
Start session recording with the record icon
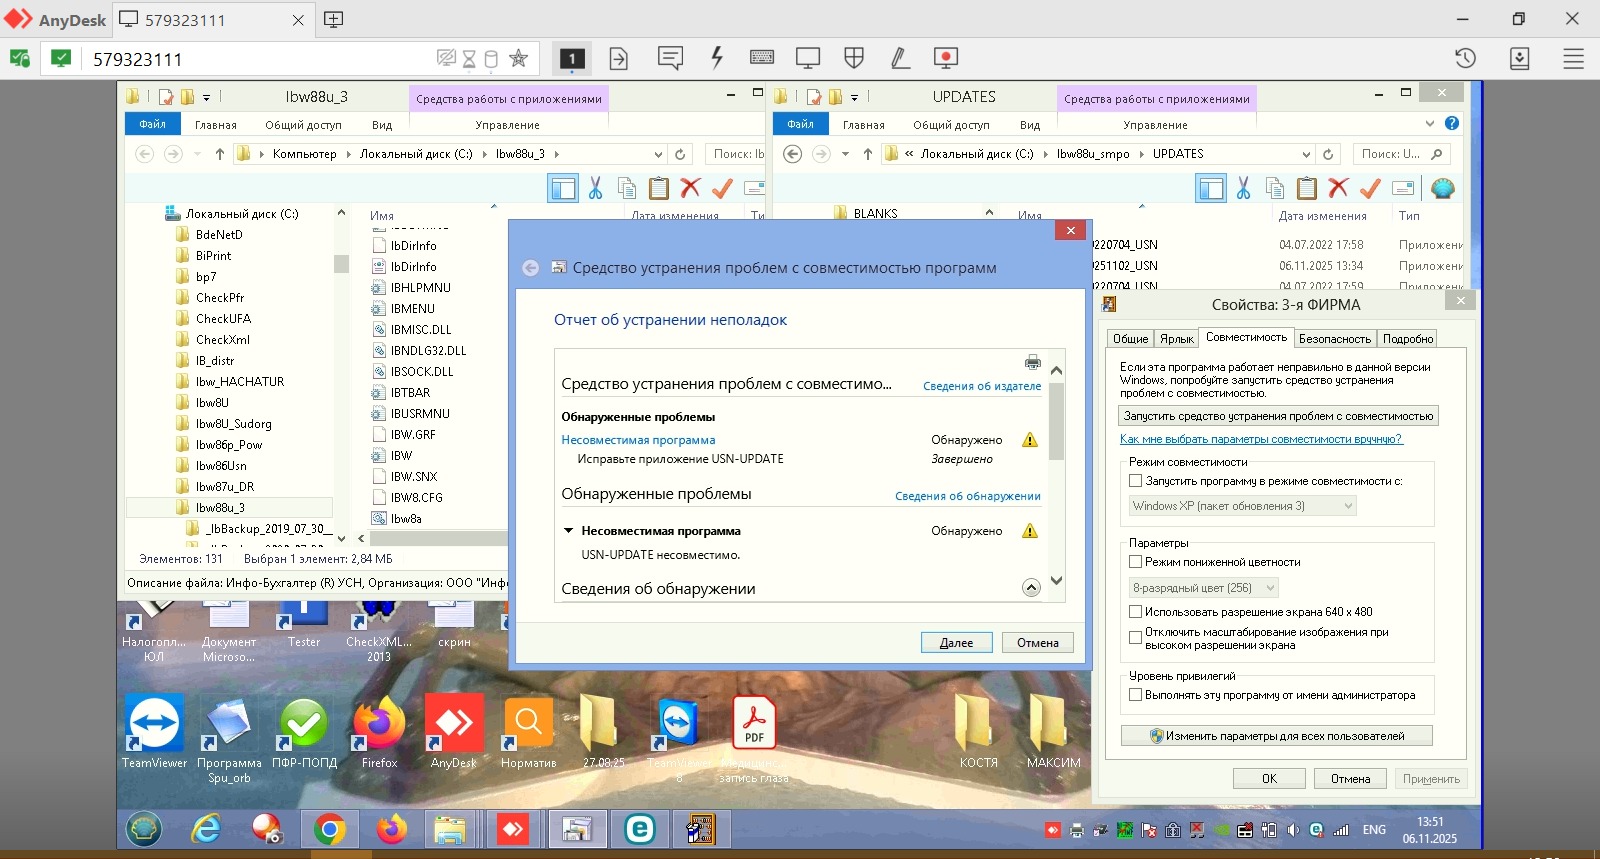click(x=945, y=59)
